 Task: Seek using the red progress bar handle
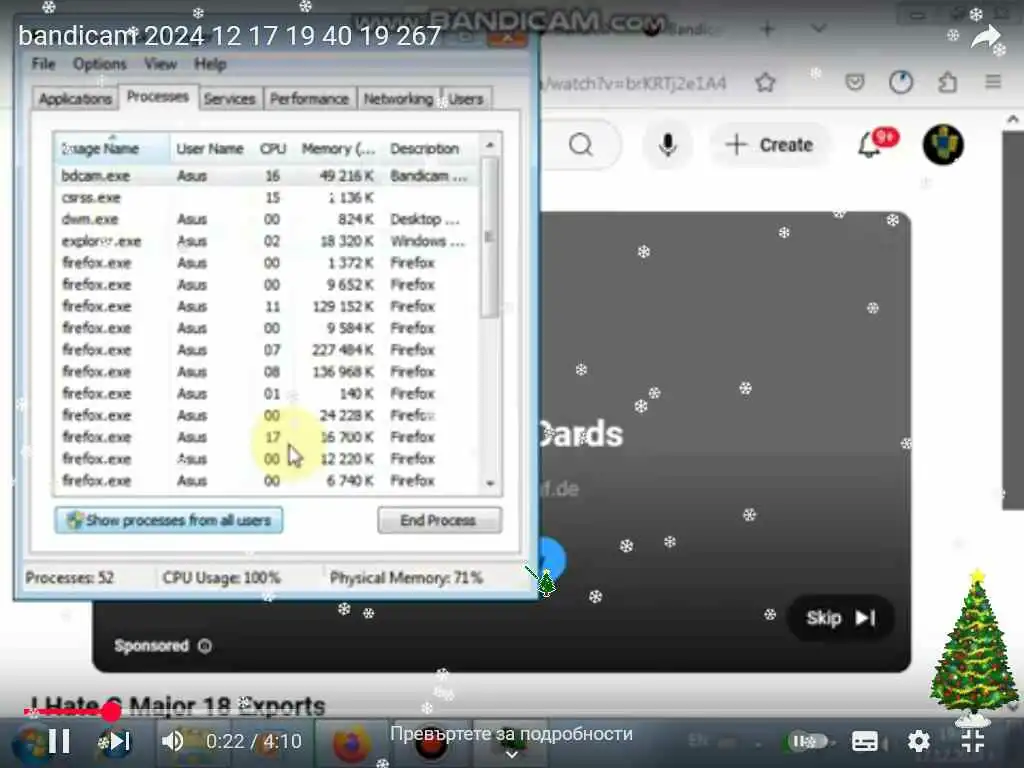(x=112, y=712)
